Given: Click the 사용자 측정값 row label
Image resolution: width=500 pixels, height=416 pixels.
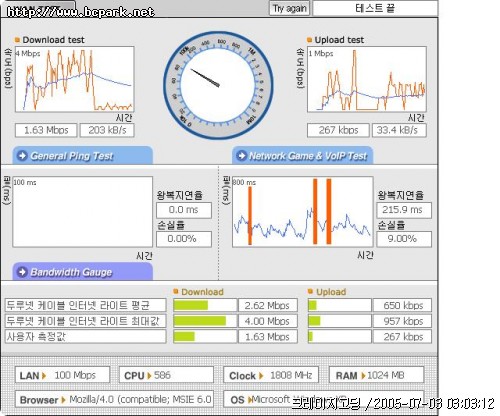Looking at the screenshot, I should tap(85, 337).
